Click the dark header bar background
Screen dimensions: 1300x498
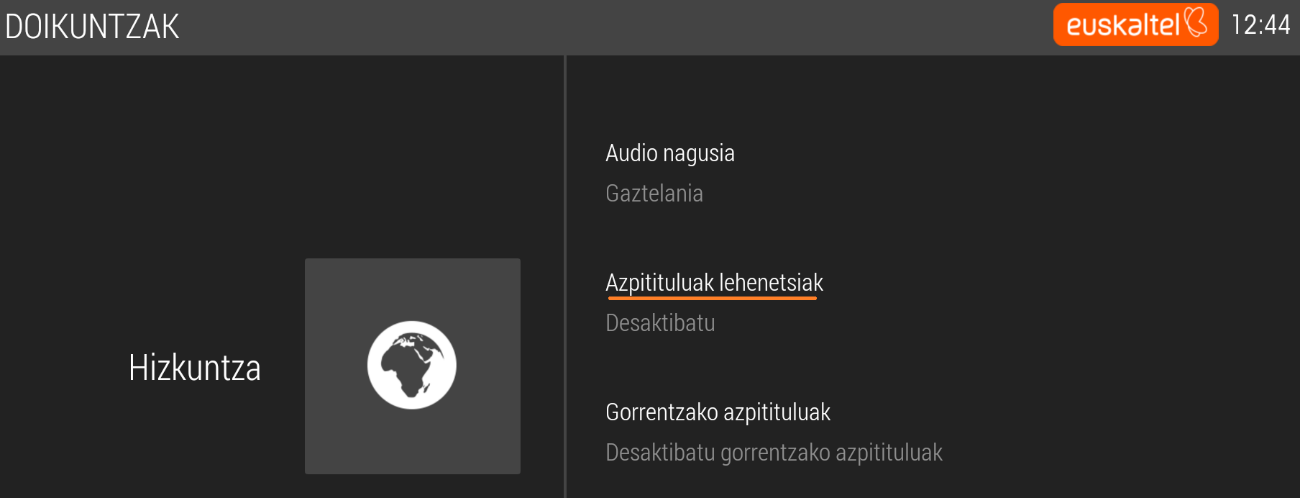click(x=600, y=27)
